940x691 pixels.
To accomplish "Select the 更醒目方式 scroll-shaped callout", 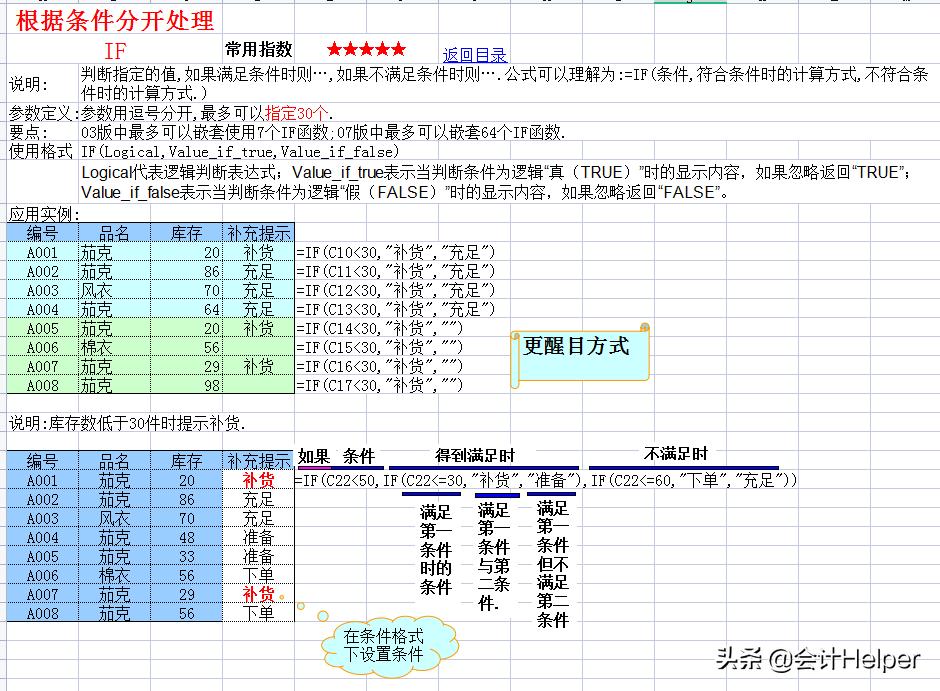I will tap(577, 347).
